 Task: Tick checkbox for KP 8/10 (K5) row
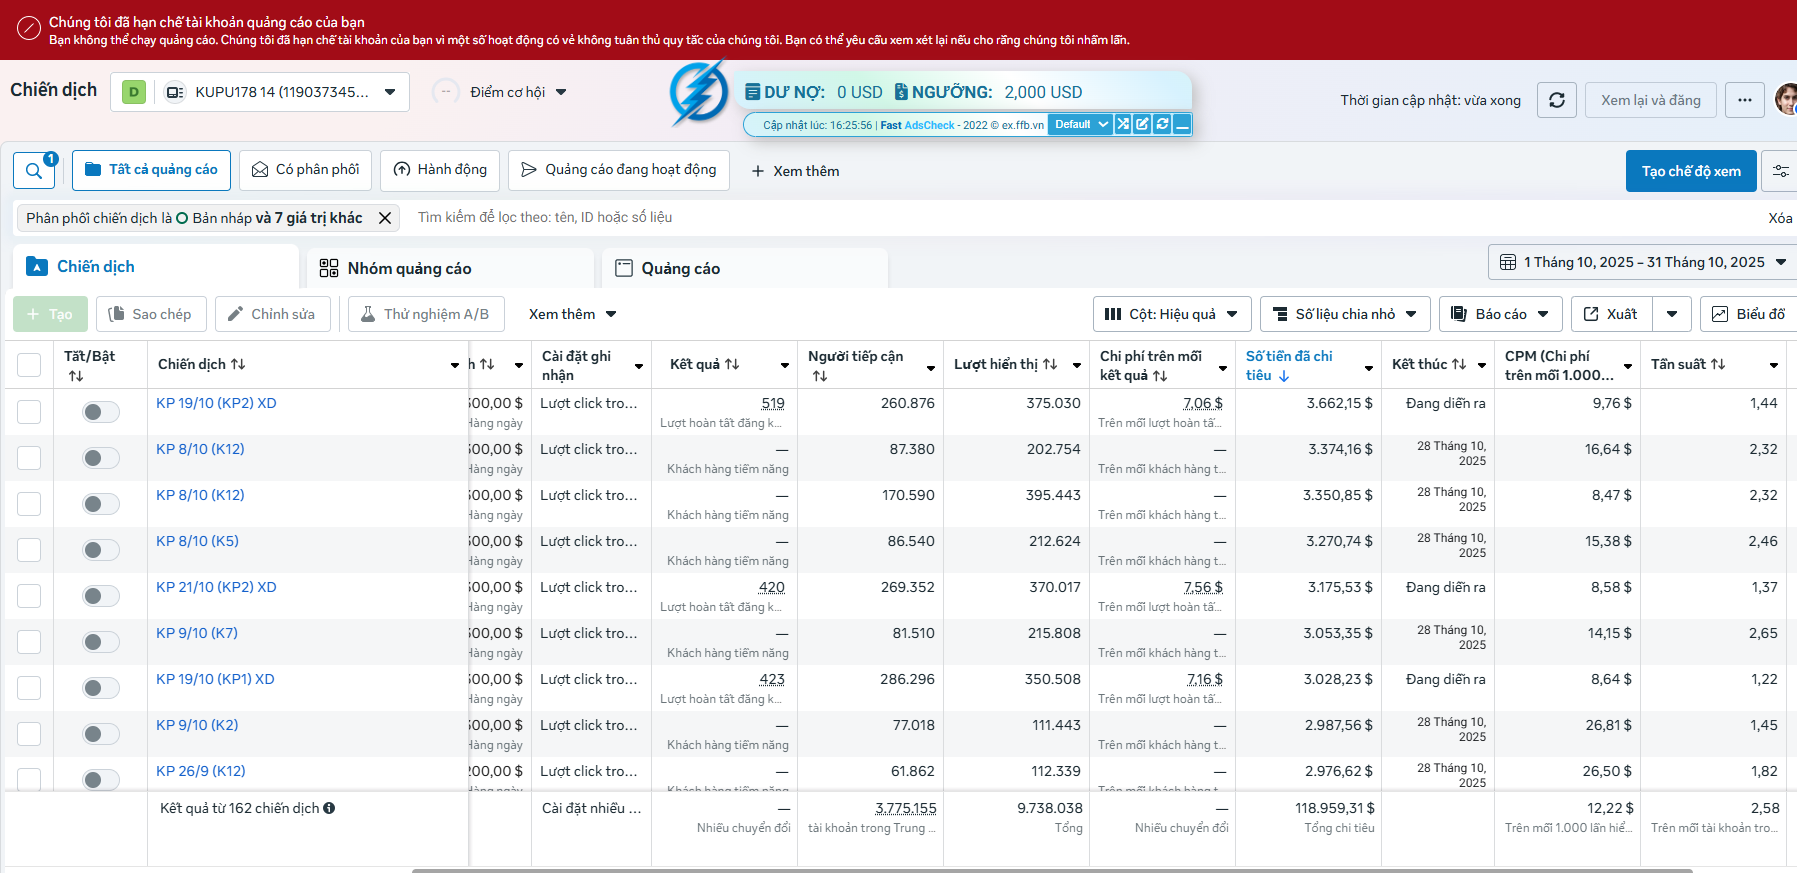pos(29,550)
